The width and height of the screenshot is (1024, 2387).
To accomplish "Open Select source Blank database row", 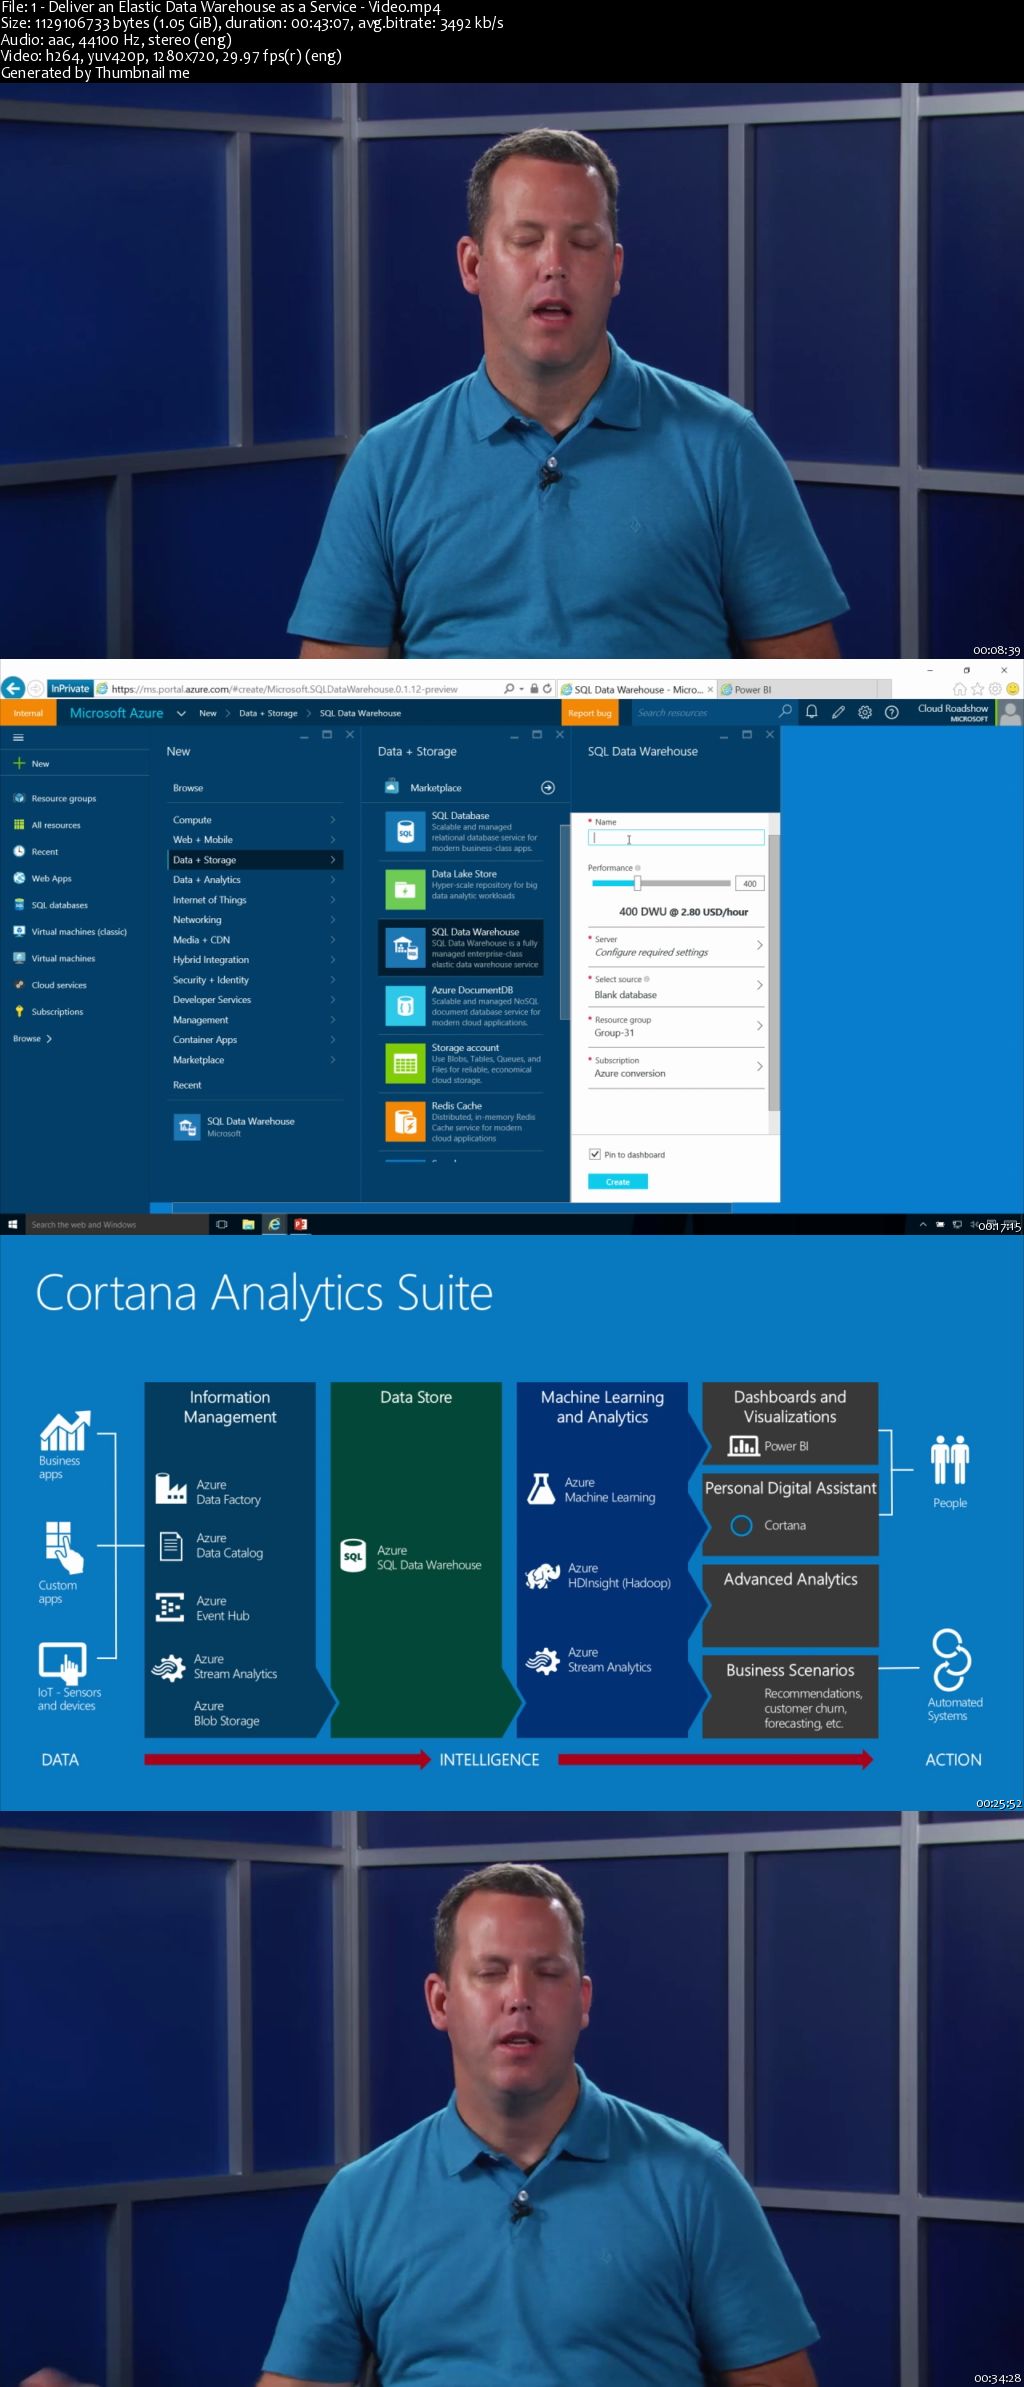I will 676,987.
